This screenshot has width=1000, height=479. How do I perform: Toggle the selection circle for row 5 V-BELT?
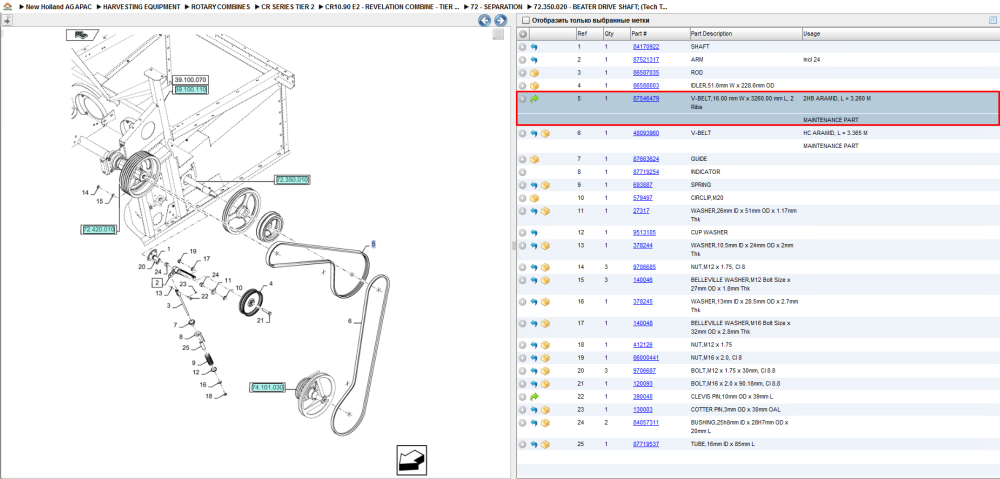tap(522, 99)
